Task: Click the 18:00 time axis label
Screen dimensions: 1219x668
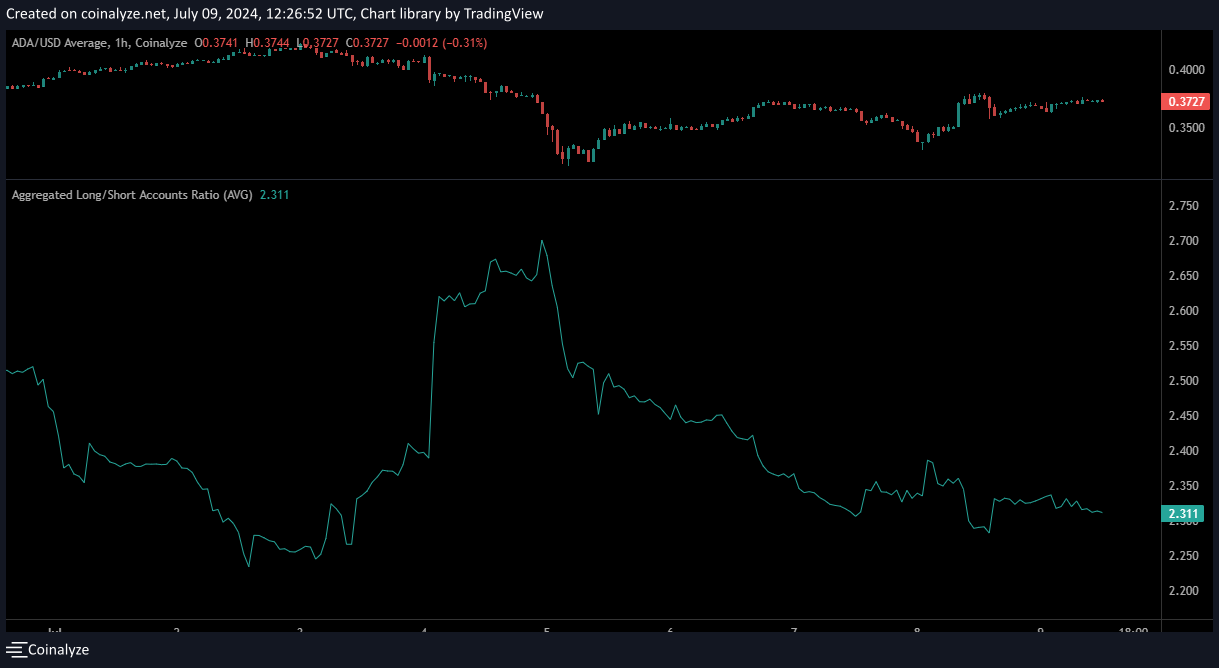Action: point(1133,631)
